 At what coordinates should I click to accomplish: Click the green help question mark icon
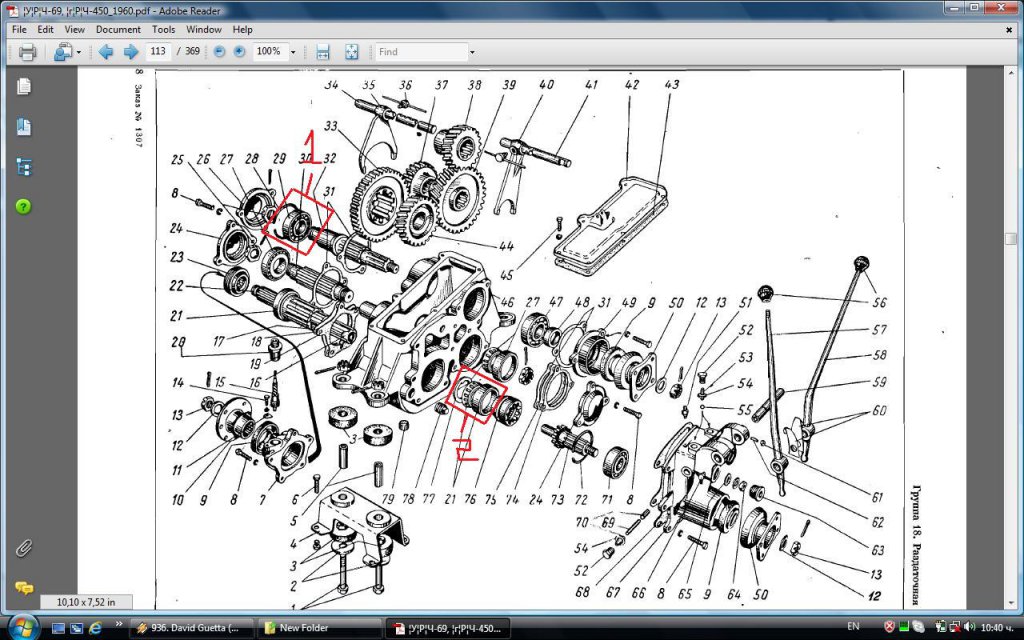(24, 206)
